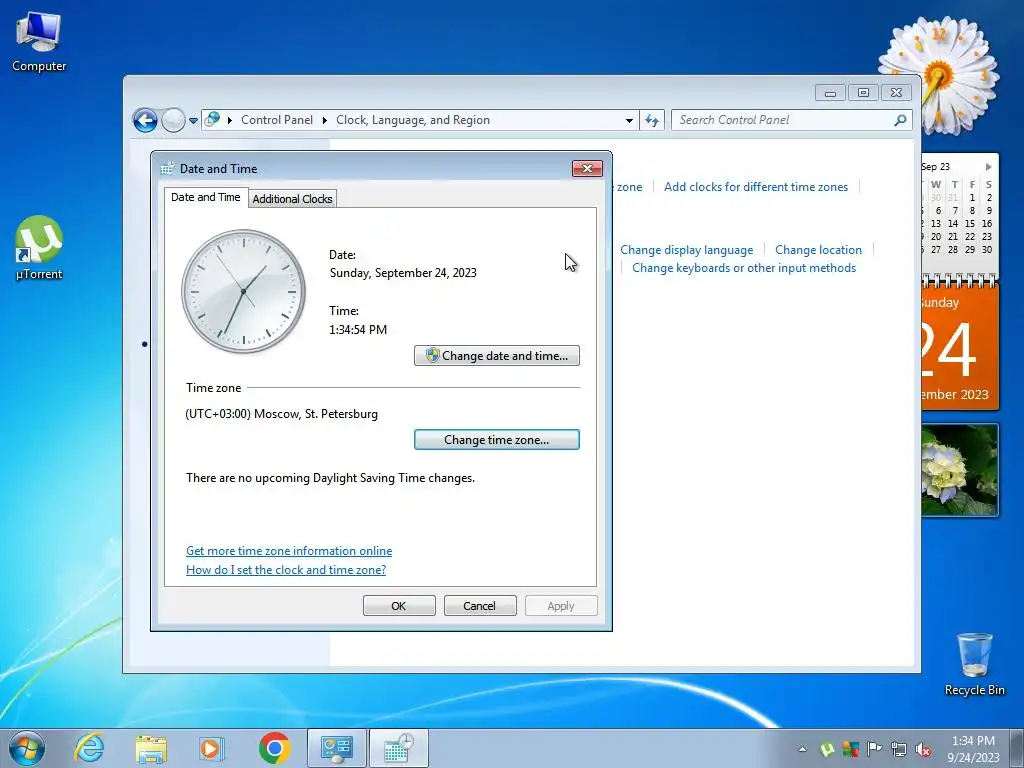Select day 21 in the calendar gadget
The width and height of the screenshot is (1024, 768).
(x=953, y=236)
